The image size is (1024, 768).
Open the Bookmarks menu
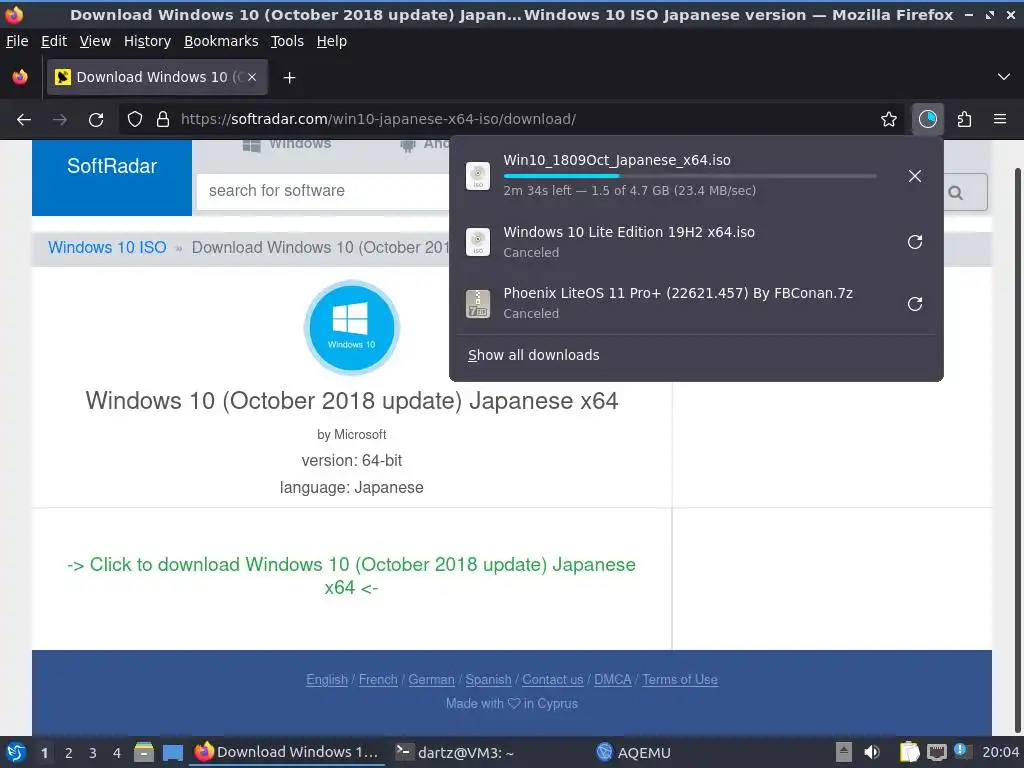coord(221,41)
